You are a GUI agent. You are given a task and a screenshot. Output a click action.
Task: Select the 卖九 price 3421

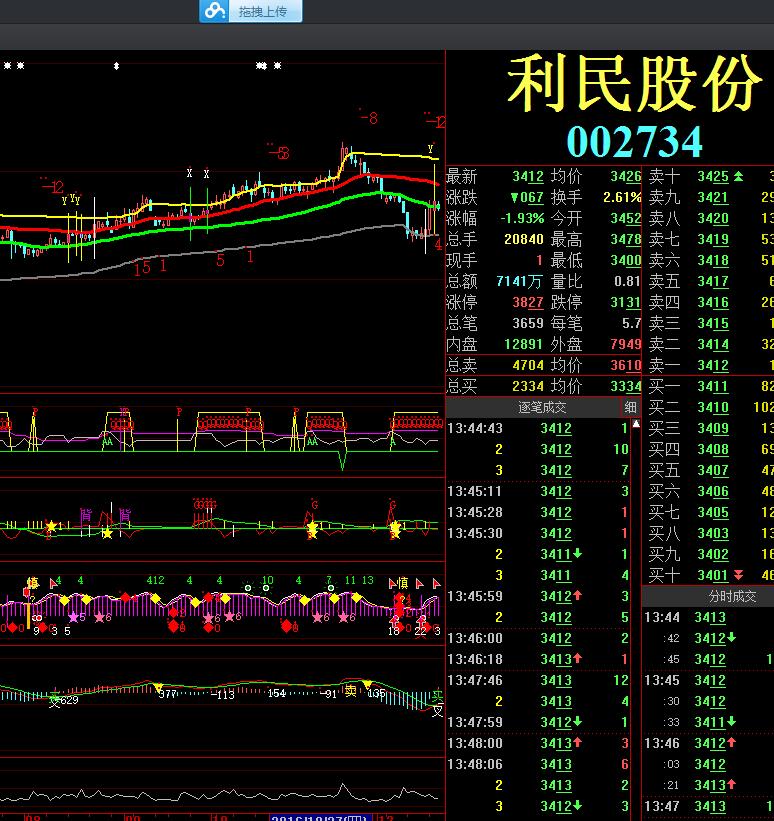pyautogui.click(x=713, y=197)
